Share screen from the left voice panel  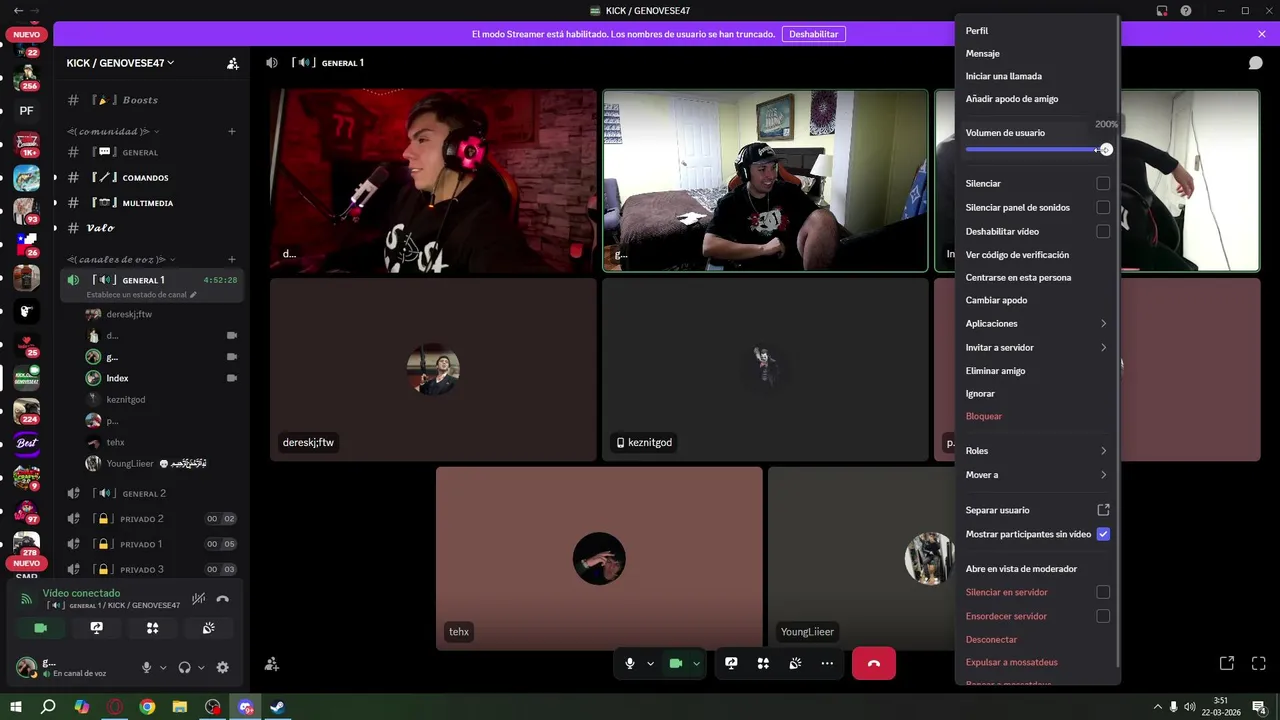tap(96, 628)
